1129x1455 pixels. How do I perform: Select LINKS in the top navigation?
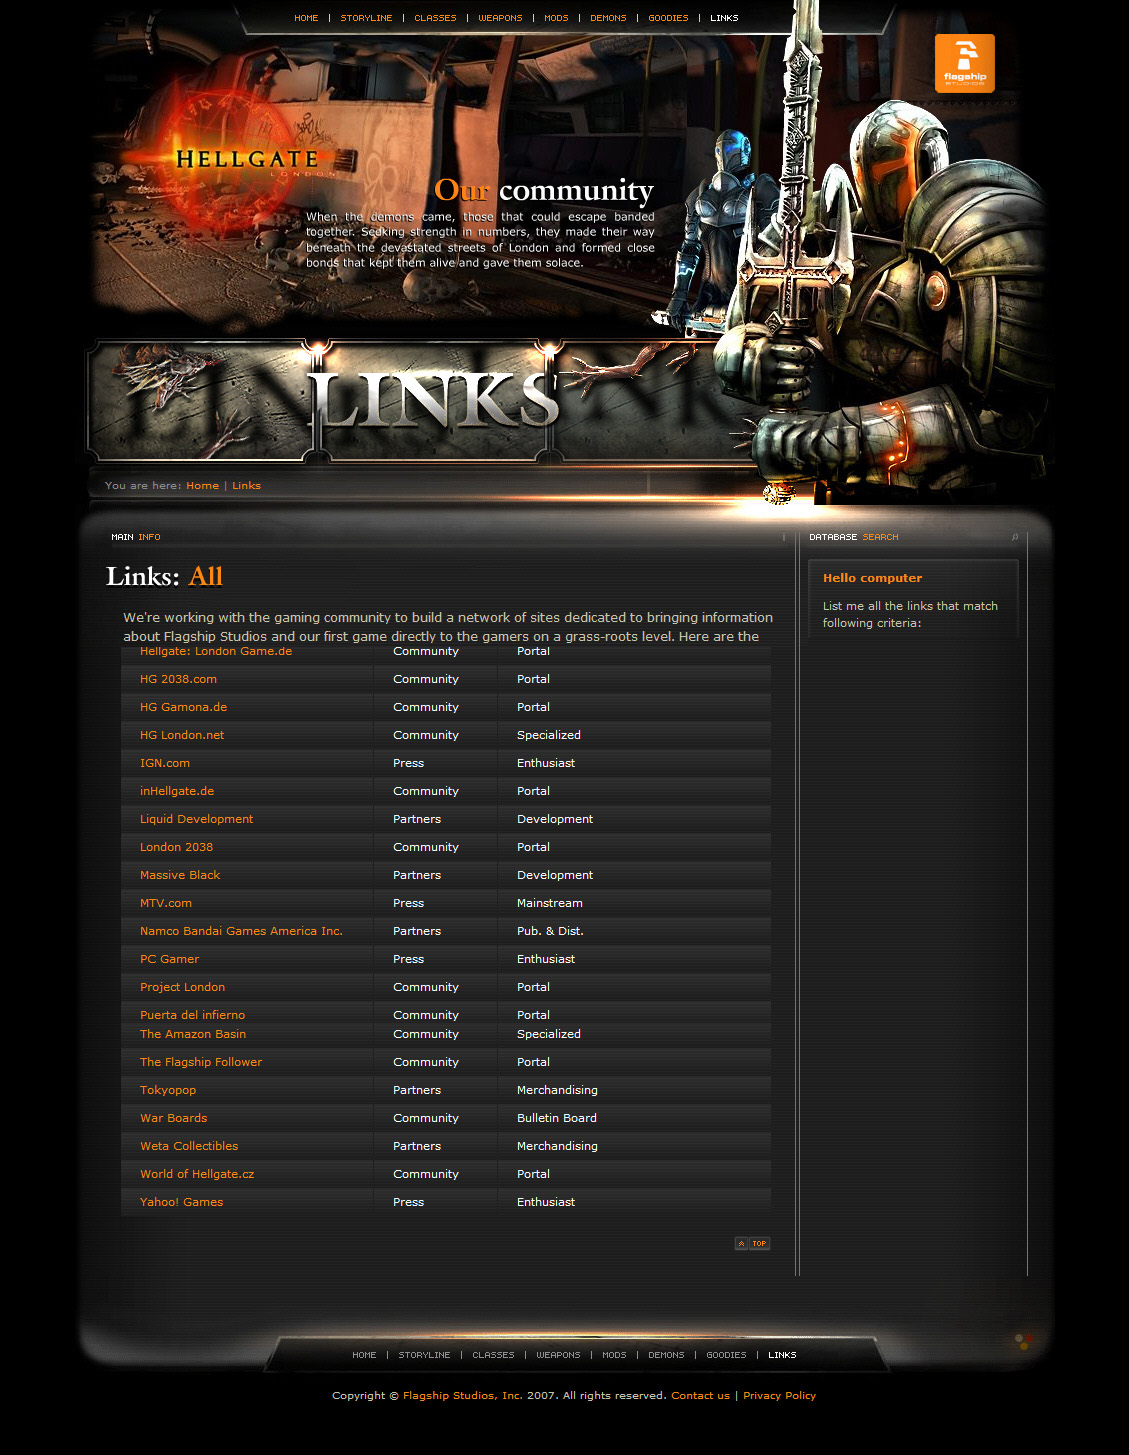(724, 18)
